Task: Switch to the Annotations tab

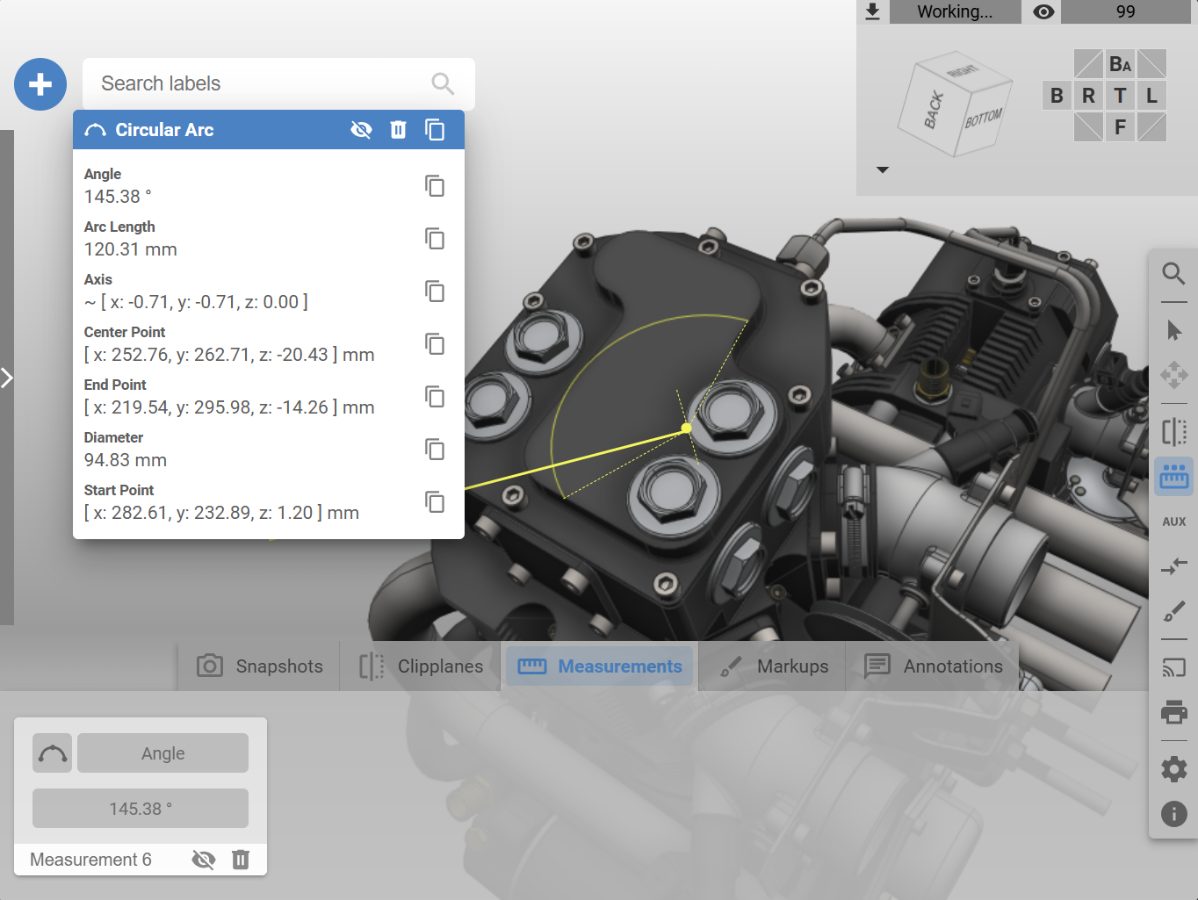Action: [933, 666]
